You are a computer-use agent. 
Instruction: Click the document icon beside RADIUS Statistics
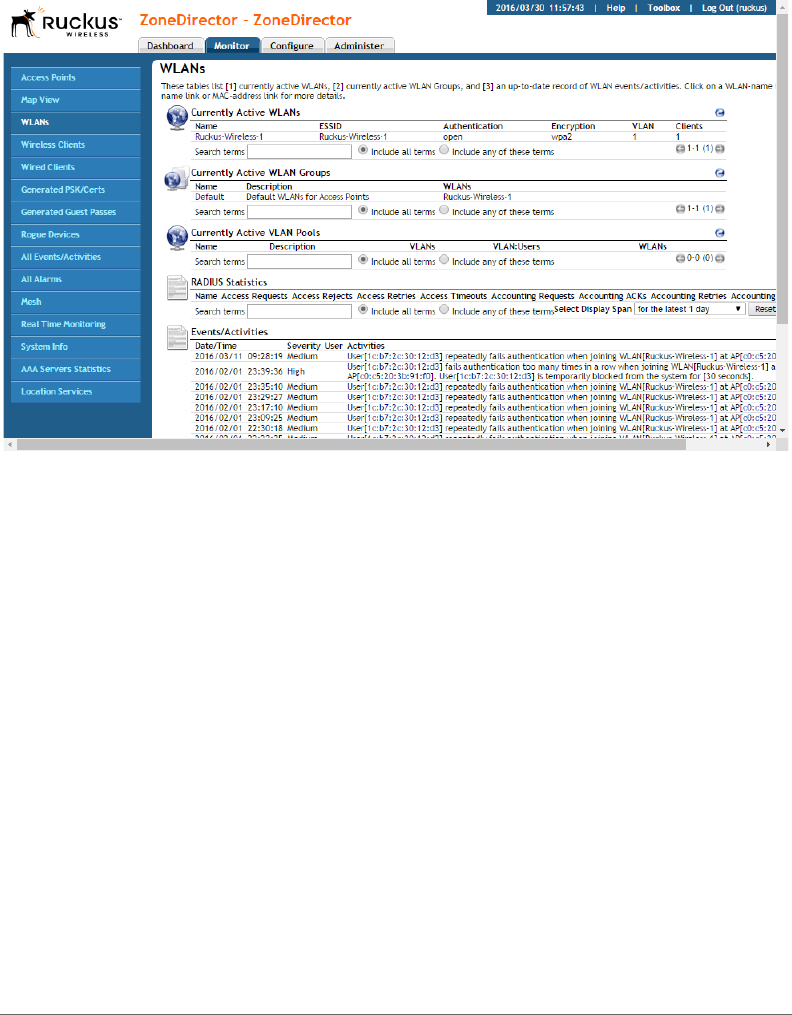(177, 288)
